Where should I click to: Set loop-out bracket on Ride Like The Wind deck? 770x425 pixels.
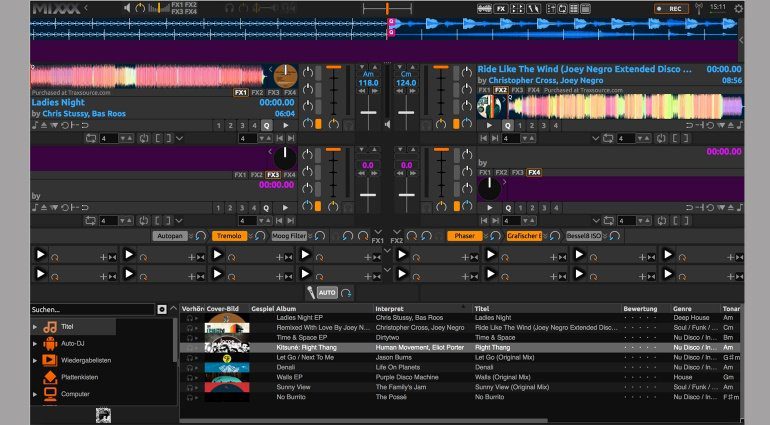pos(686,139)
